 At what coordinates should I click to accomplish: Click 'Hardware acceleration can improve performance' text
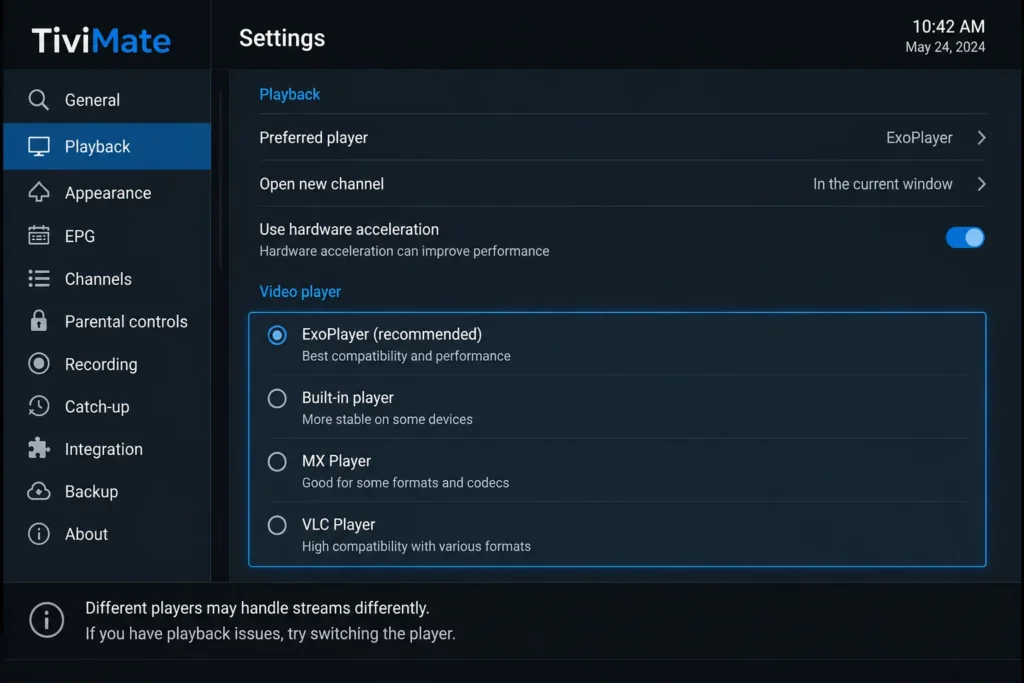404,251
